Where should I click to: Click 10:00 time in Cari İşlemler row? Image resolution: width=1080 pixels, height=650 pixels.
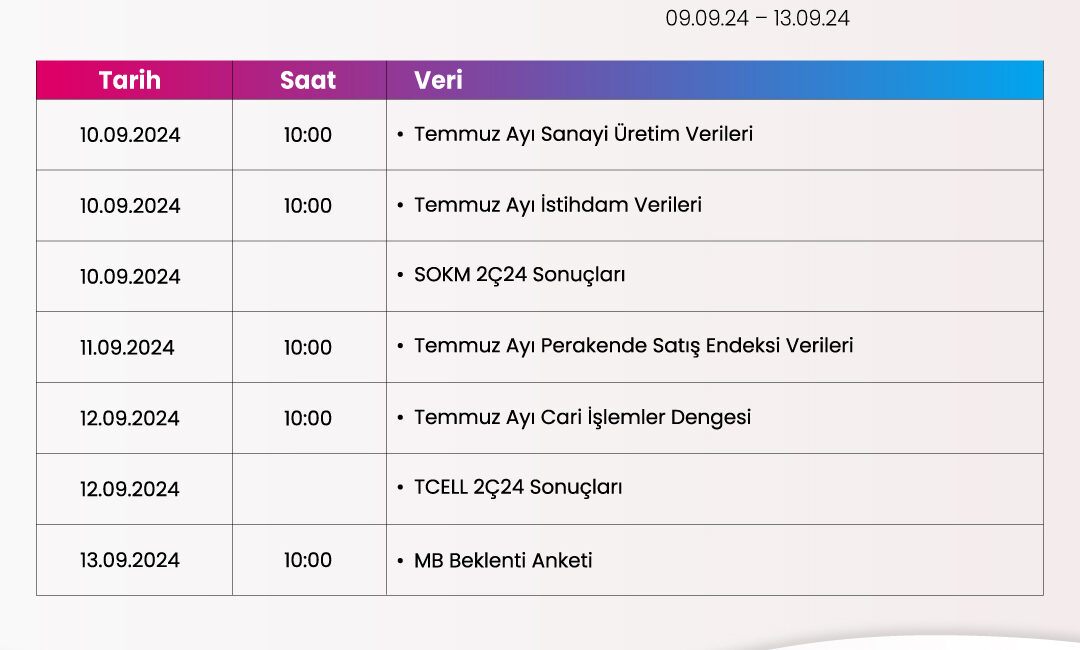point(308,419)
